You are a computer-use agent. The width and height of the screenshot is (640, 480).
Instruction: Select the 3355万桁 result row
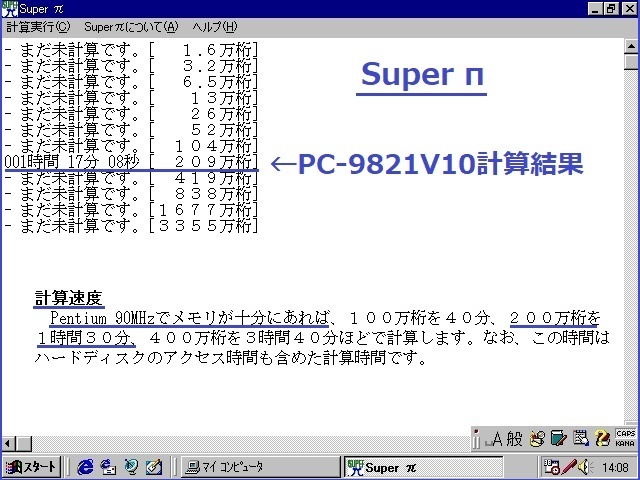(131, 226)
